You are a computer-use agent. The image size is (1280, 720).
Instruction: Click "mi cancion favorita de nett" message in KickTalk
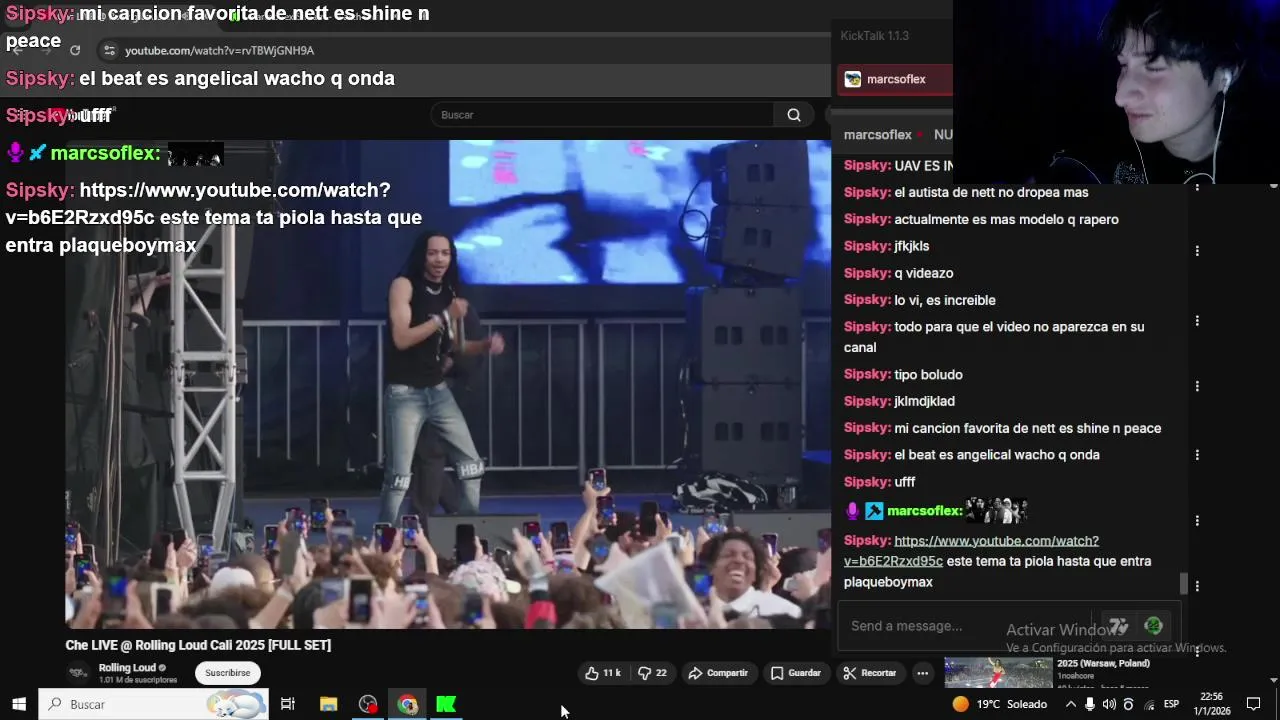tap(1028, 428)
